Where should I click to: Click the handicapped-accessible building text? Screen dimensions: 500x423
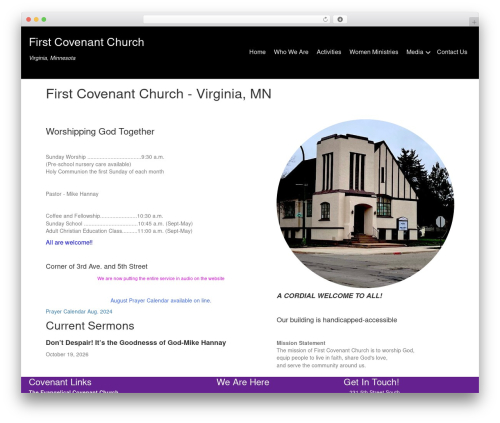pyautogui.click(x=337, y=320)
